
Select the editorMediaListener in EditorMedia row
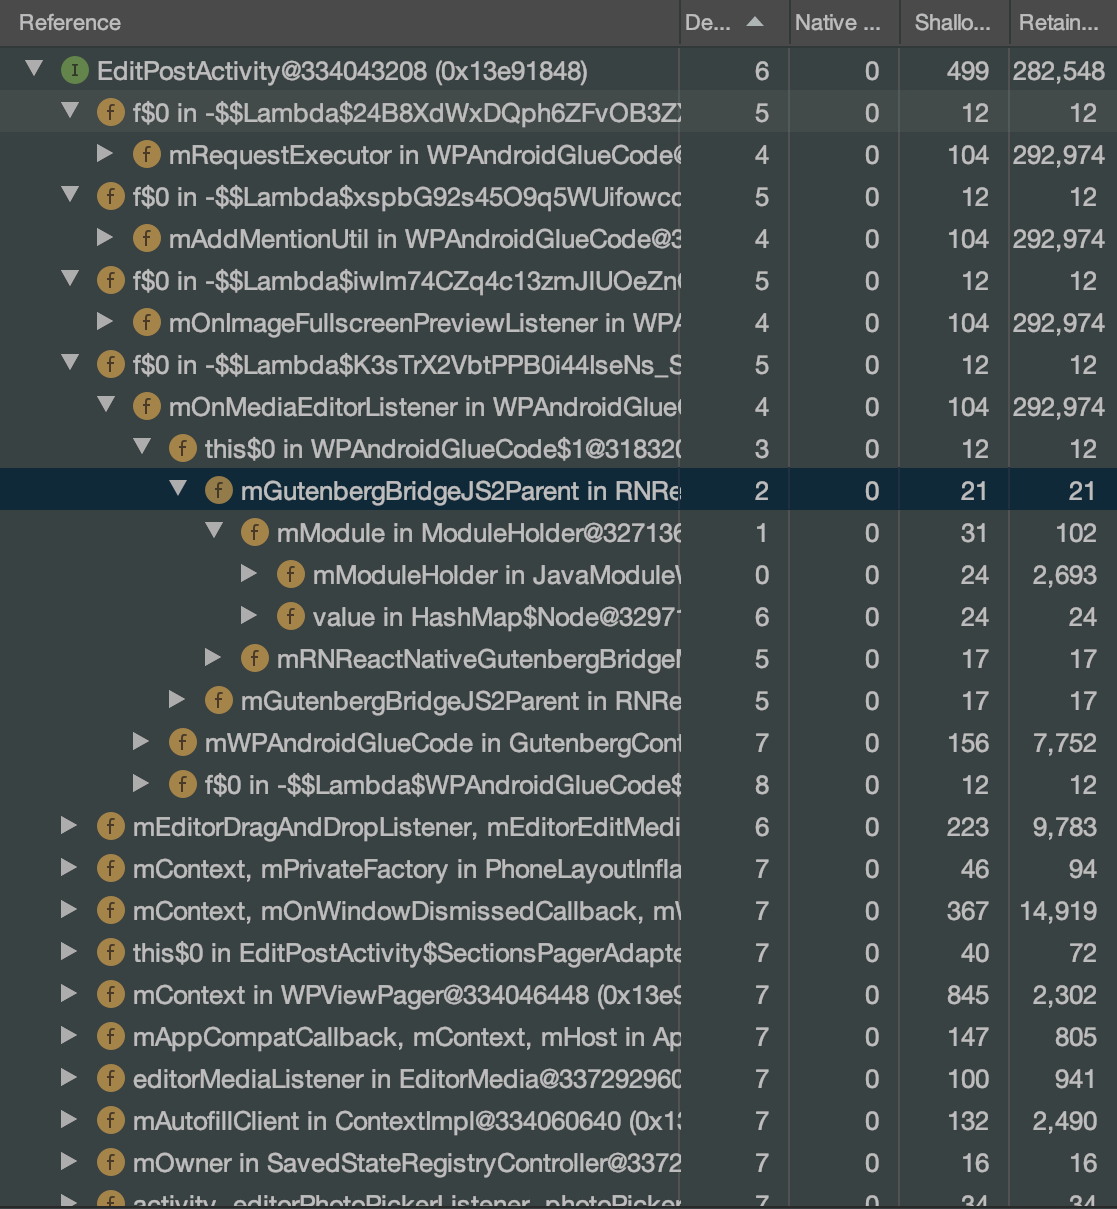pos(558,1078)
